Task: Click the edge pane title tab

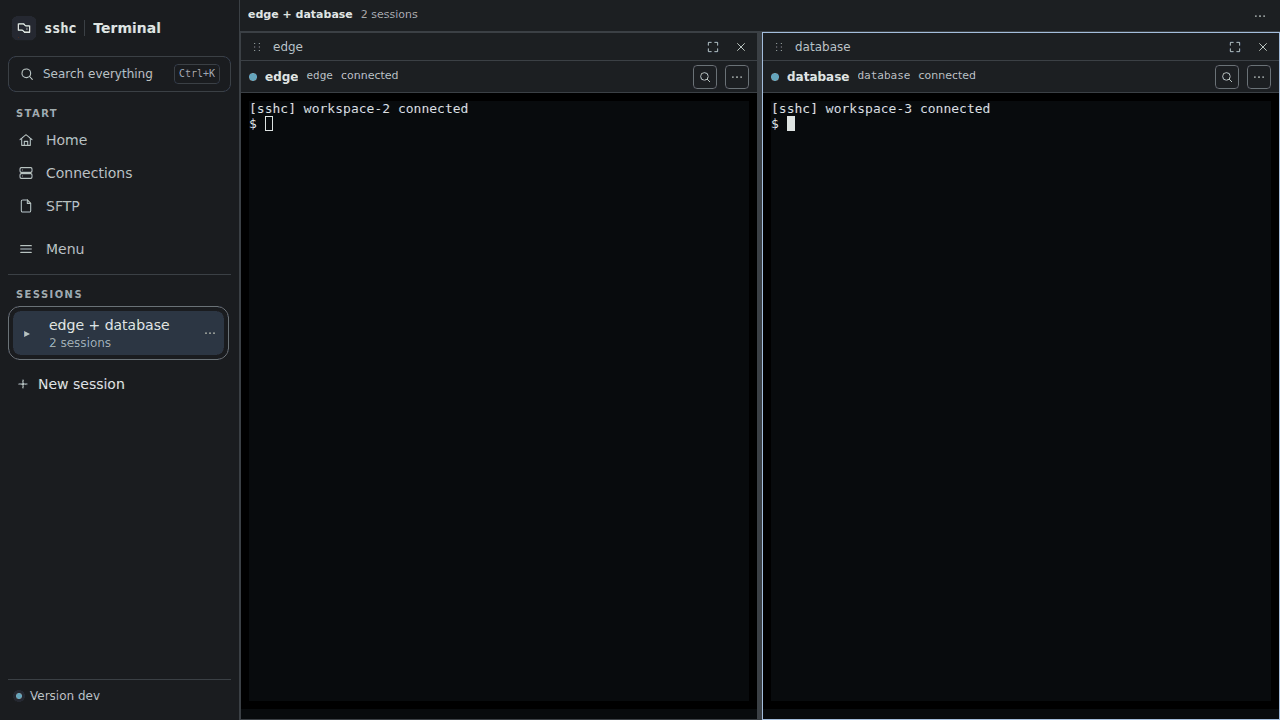Action: coord(288,47)
